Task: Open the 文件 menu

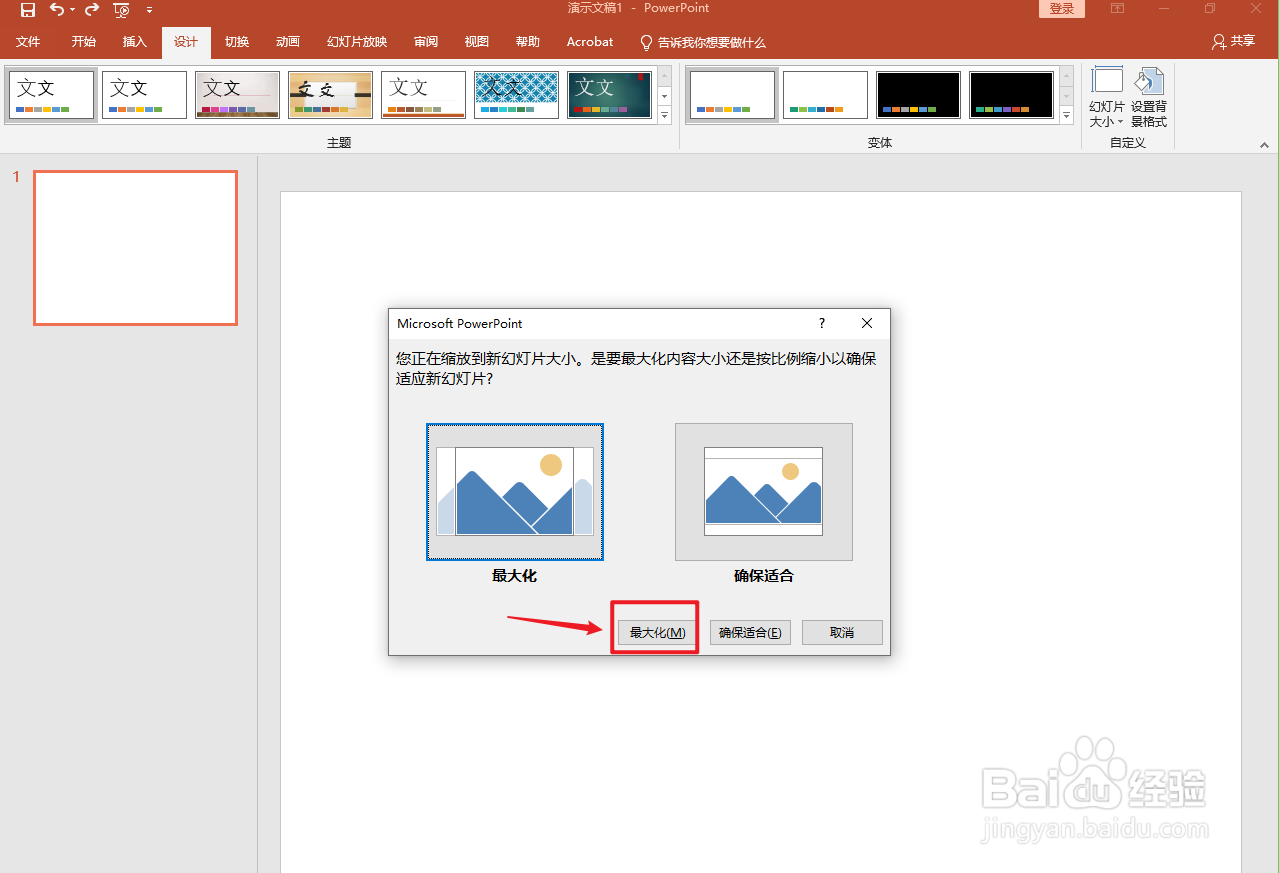Action: point(28,42)
